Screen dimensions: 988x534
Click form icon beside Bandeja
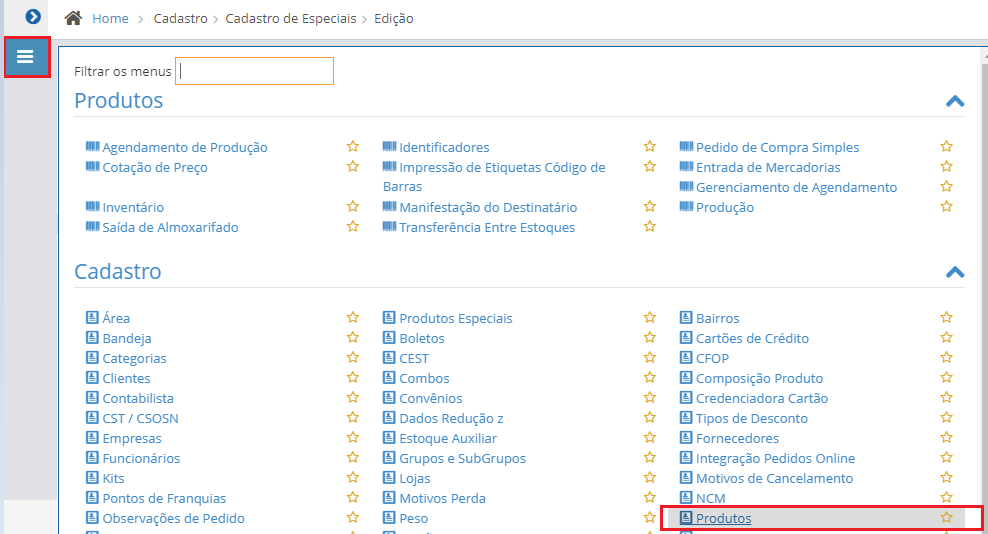(x=92, y=337)
